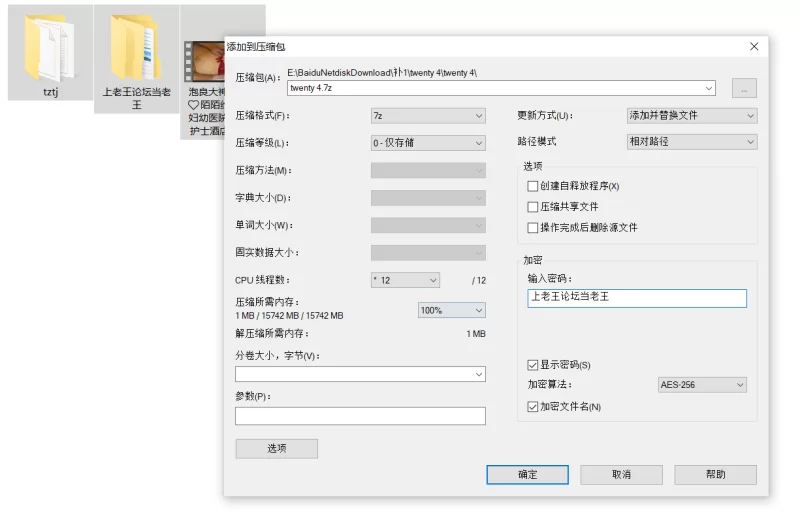Viewport: 800px width, 529px height.
Task: Uncheck 显示密码 checkbox
Action: 533,365
